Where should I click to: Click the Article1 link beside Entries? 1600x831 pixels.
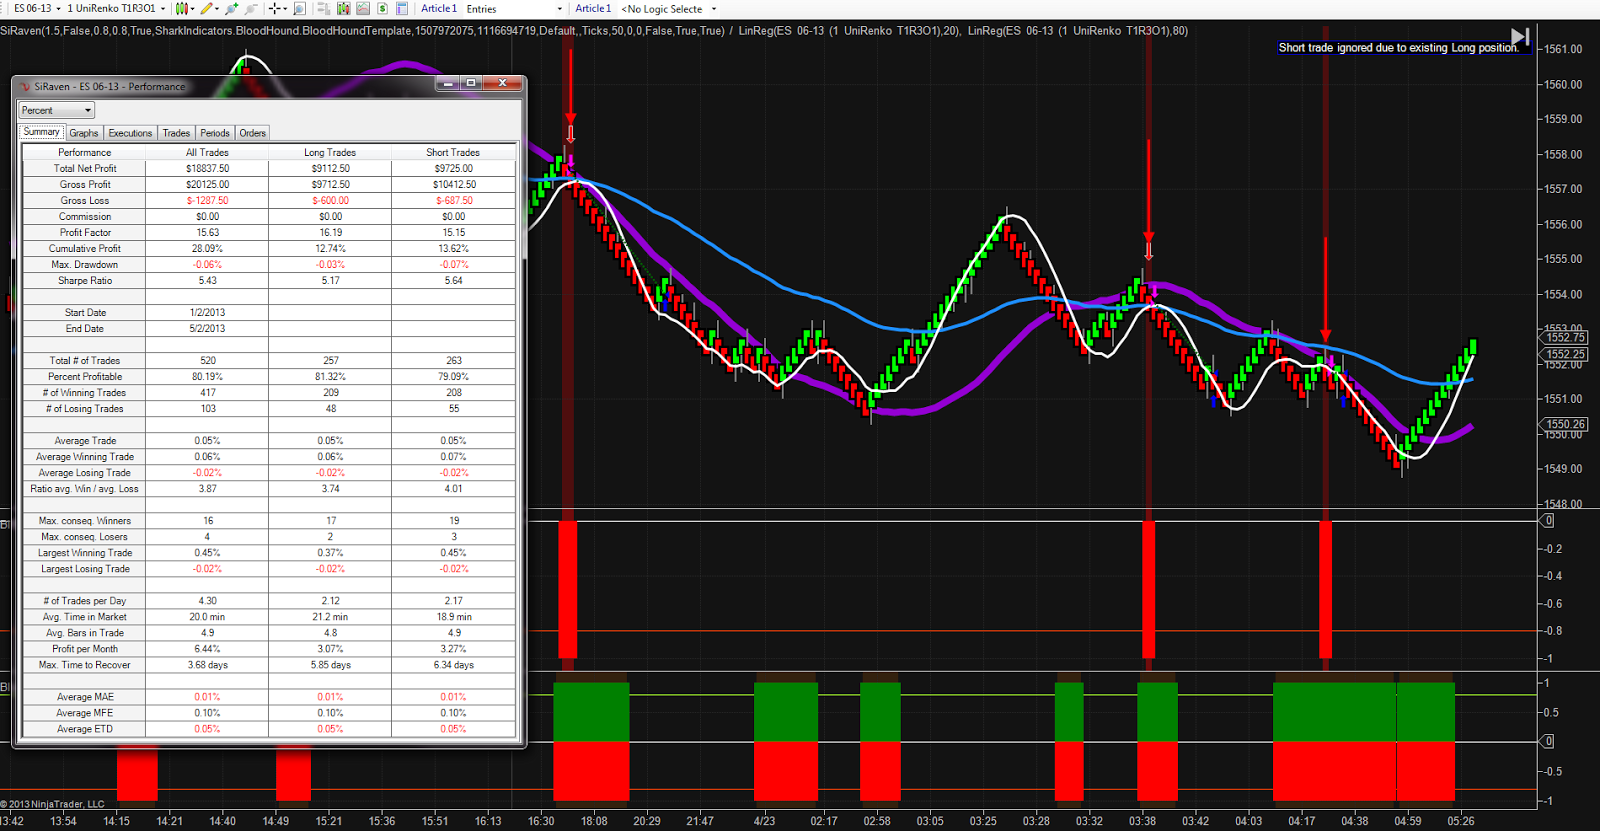click(439, 8)
